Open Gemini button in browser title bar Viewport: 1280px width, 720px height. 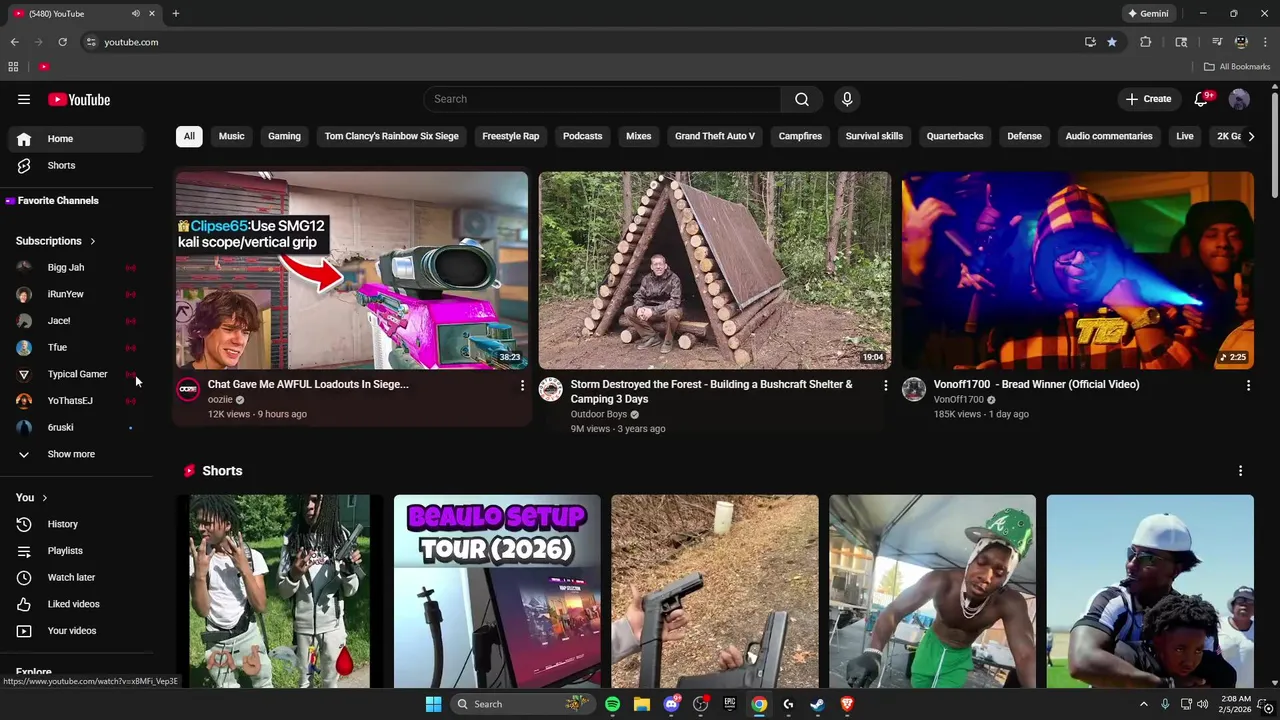(x=1148, y=13)
